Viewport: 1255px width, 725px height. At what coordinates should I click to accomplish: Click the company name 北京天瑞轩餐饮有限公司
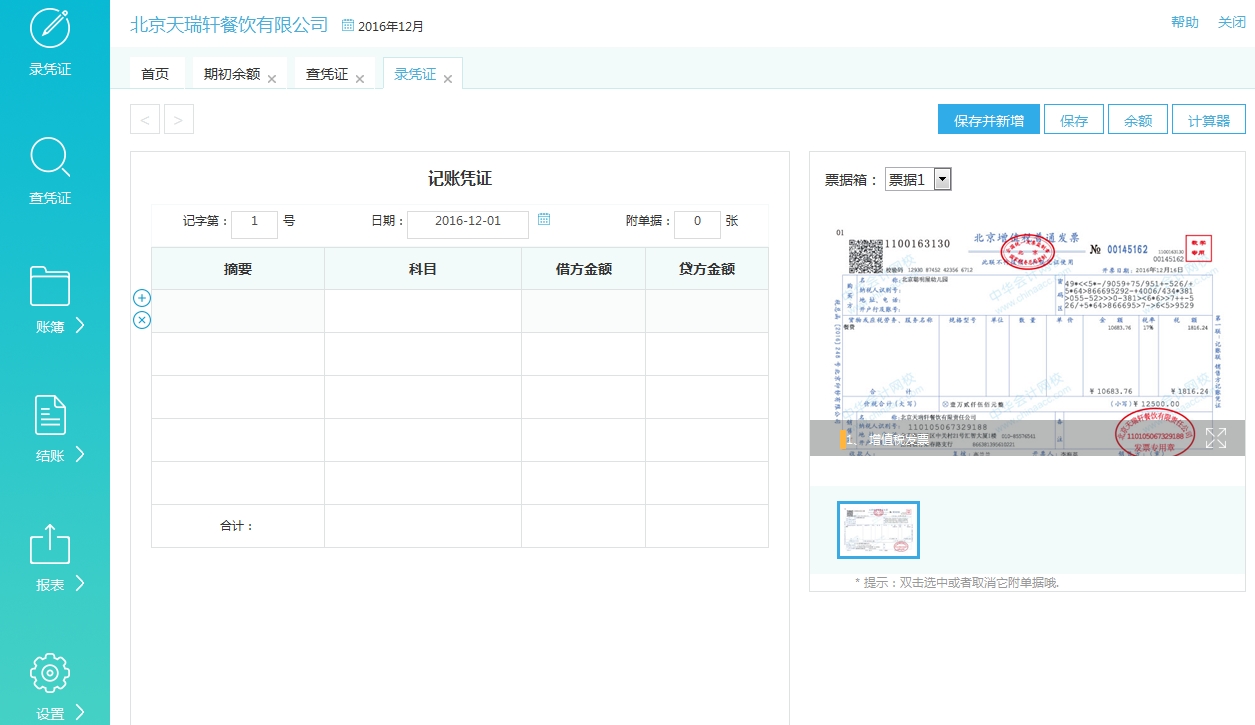[229, 24]
